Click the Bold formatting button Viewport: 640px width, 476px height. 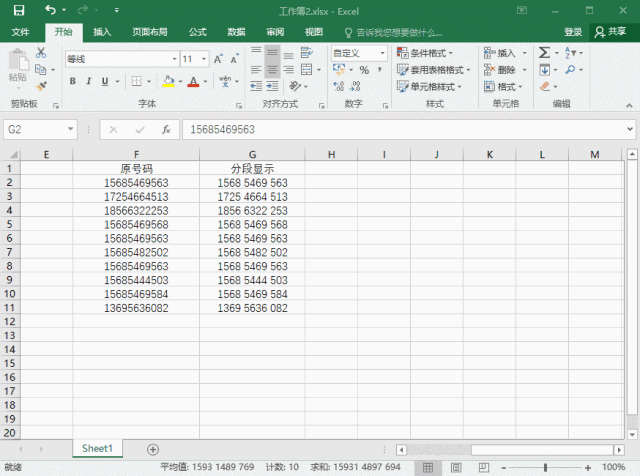coord(73,81)
